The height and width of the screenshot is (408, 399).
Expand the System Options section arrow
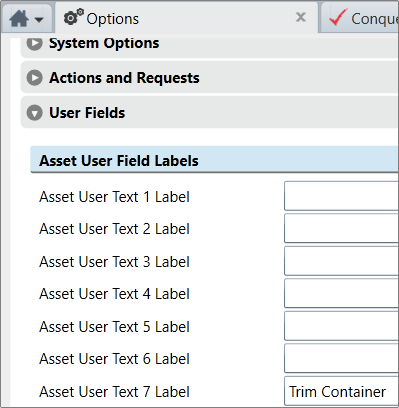click(x=35, y=43)
